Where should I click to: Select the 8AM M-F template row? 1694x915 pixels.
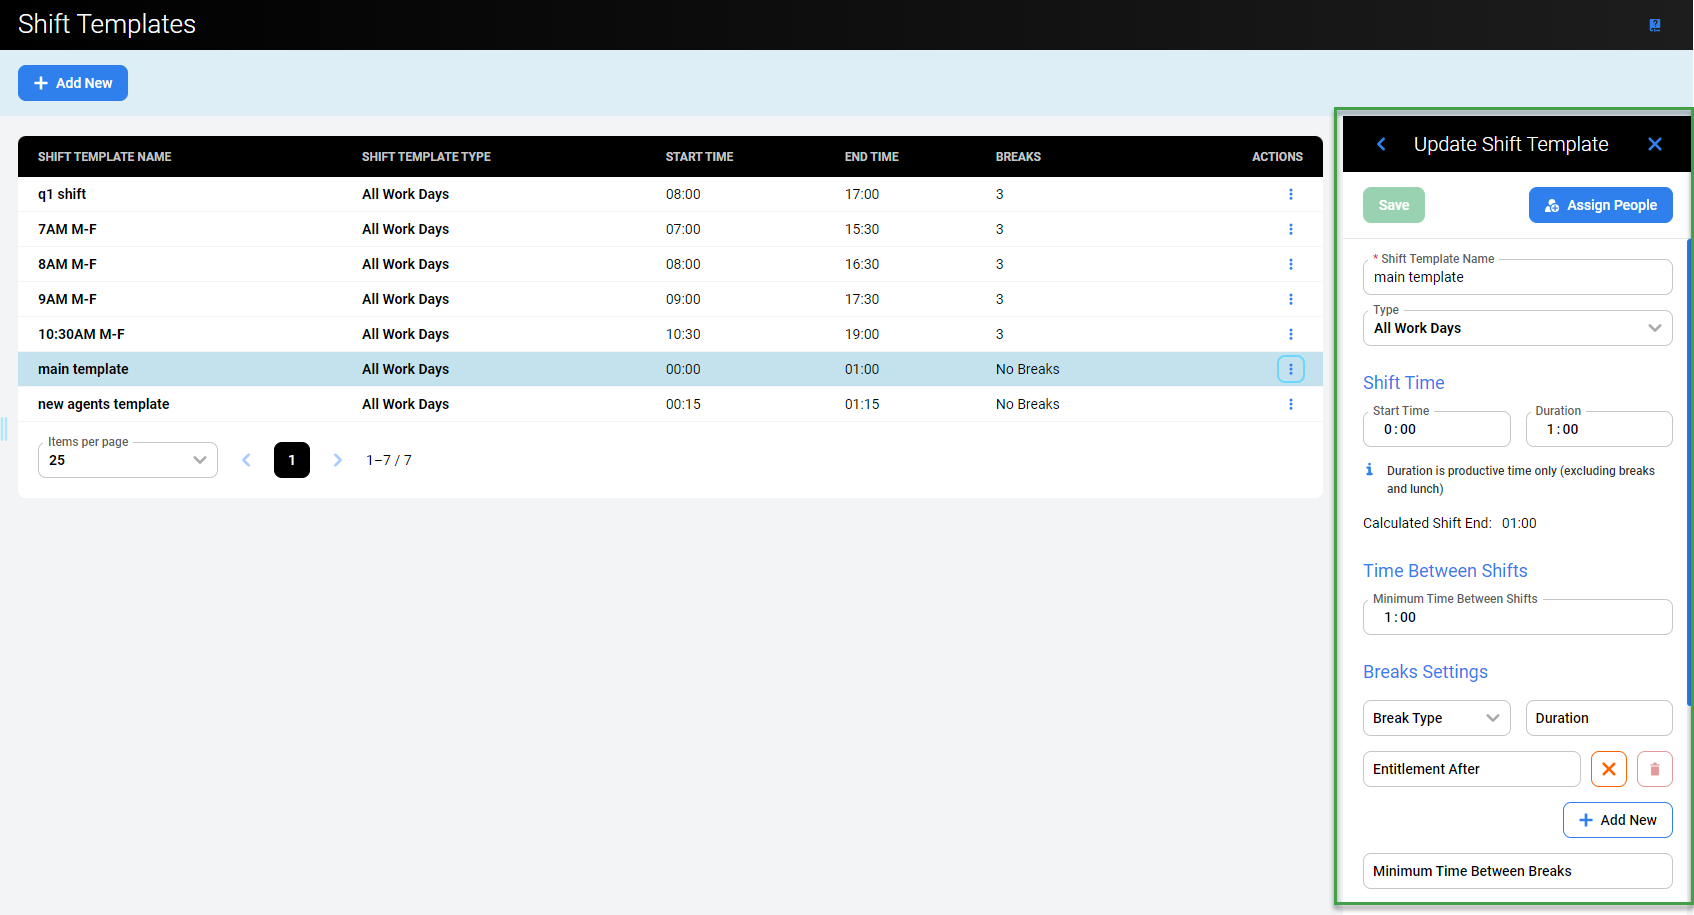68,264
